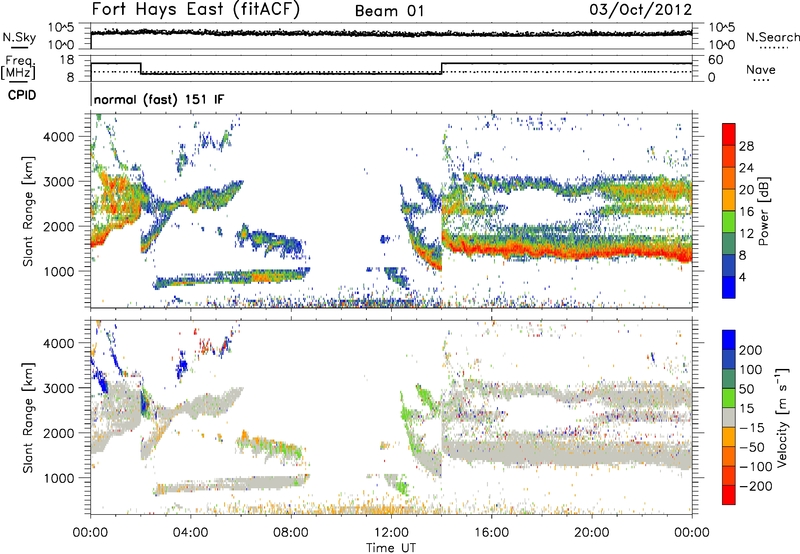Click the 'normal (fast) 151 IF' text
Screen dimensions: 800x554
(x=159, y=99)
